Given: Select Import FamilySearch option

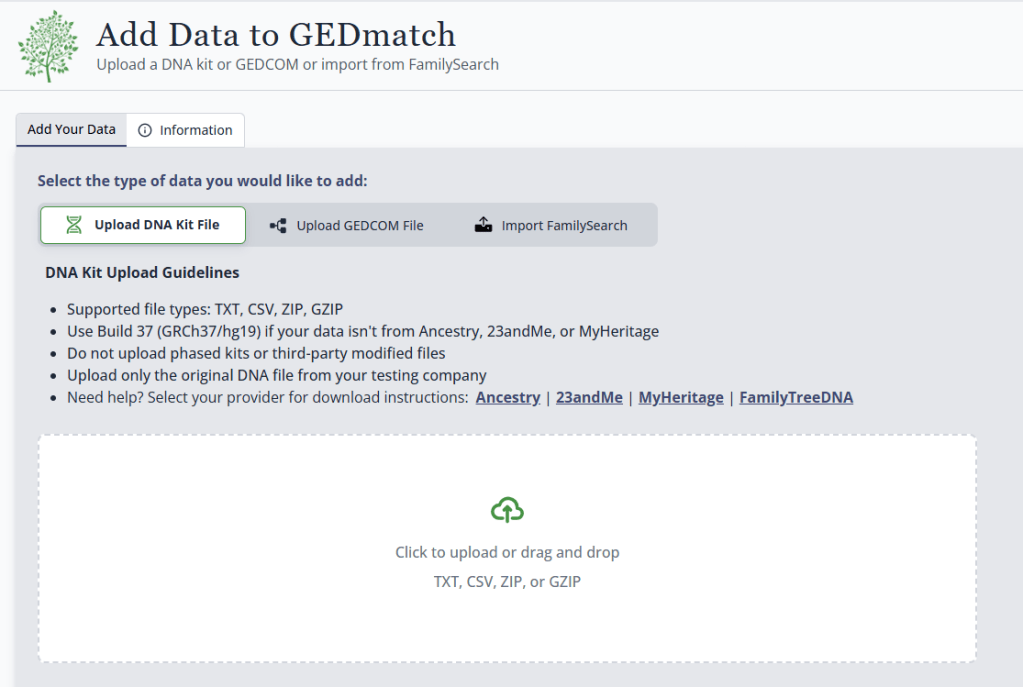Looking at the screenshot, I should (551, 226).
